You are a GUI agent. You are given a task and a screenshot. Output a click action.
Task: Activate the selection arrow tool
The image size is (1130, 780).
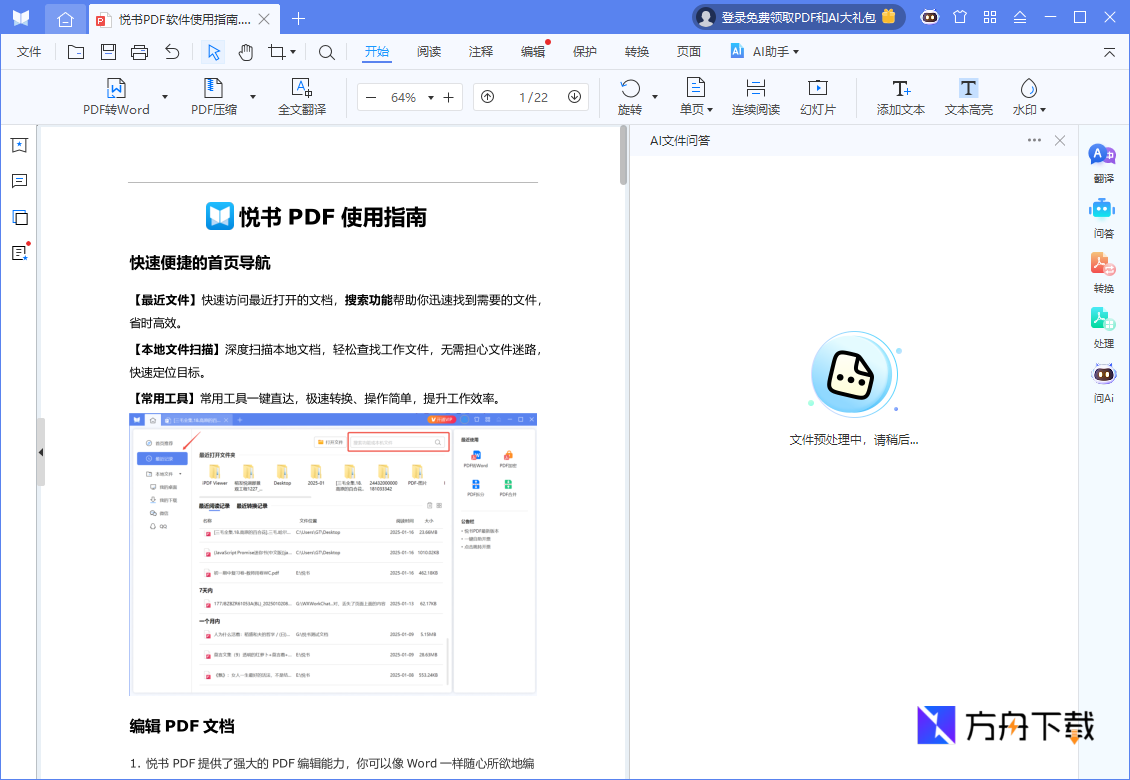pos(213,51)
